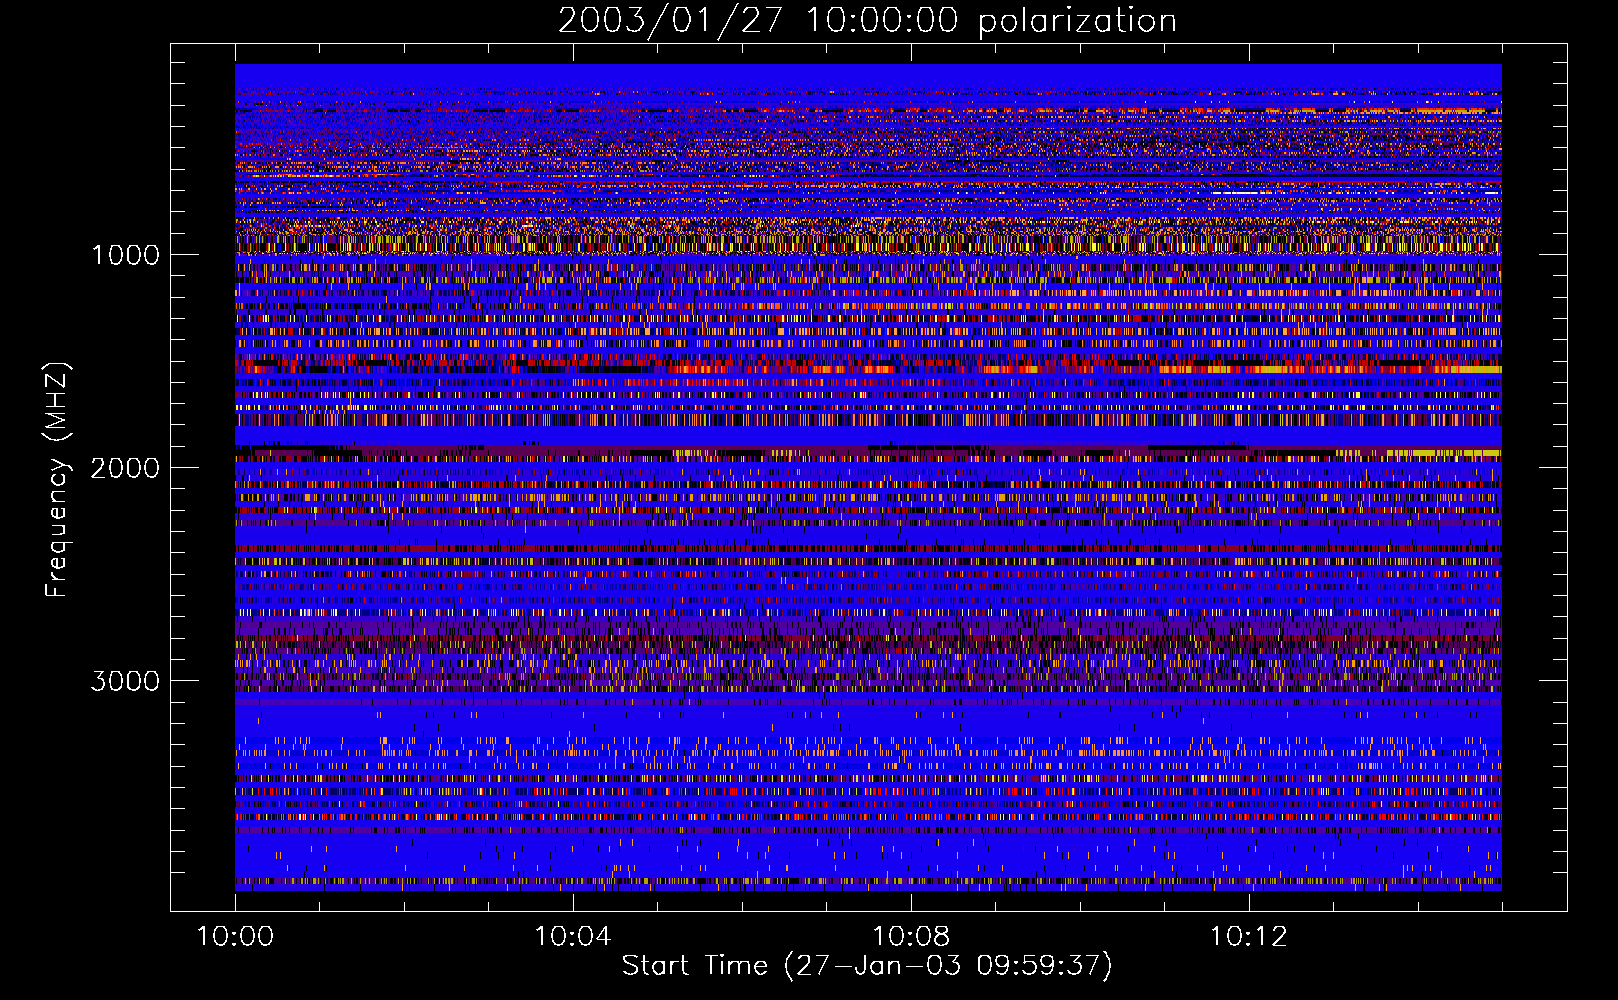This screenshot has width=1618, height=1000.
Task: Click the 'Frequency (MHZ)' axis label
Action: point(57,480)
